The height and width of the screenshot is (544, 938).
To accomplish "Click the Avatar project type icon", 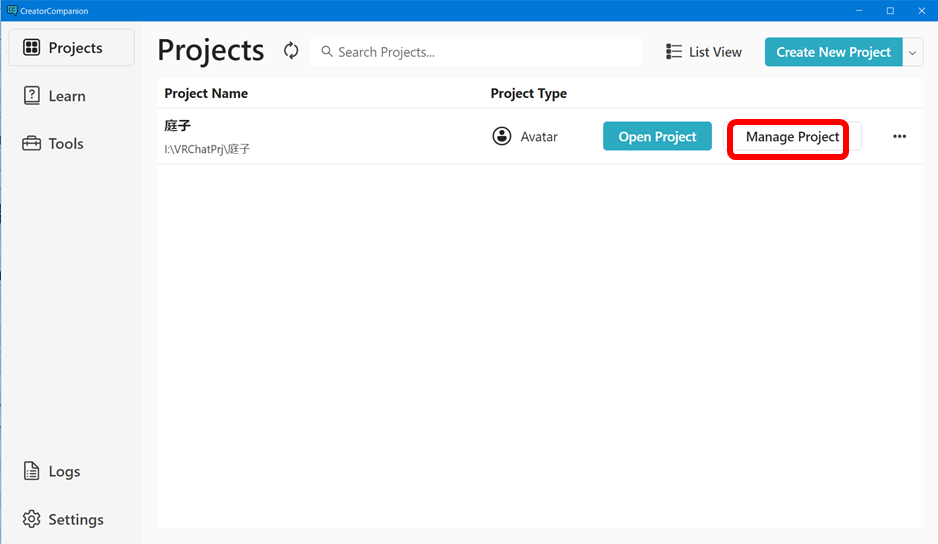I will tap(502, 137).
